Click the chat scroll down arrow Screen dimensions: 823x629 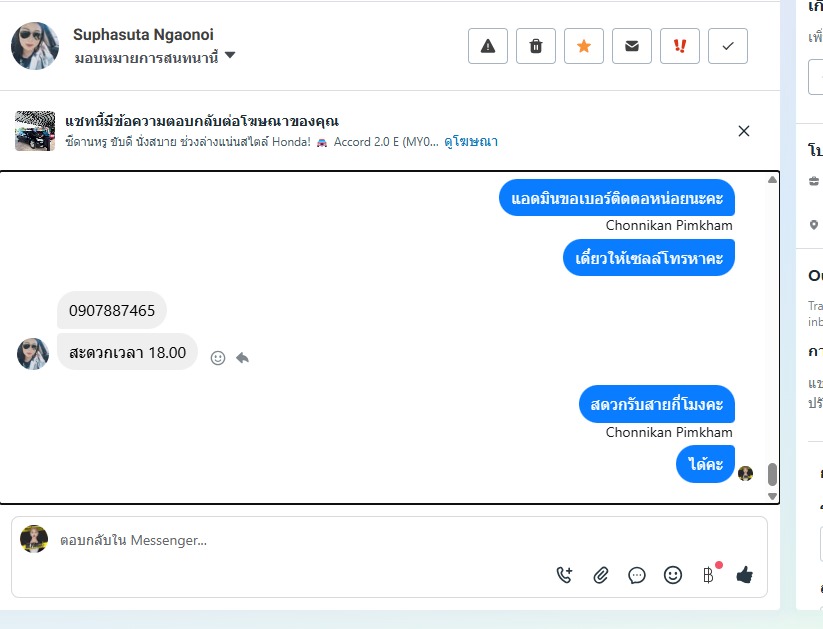point(772,496)
